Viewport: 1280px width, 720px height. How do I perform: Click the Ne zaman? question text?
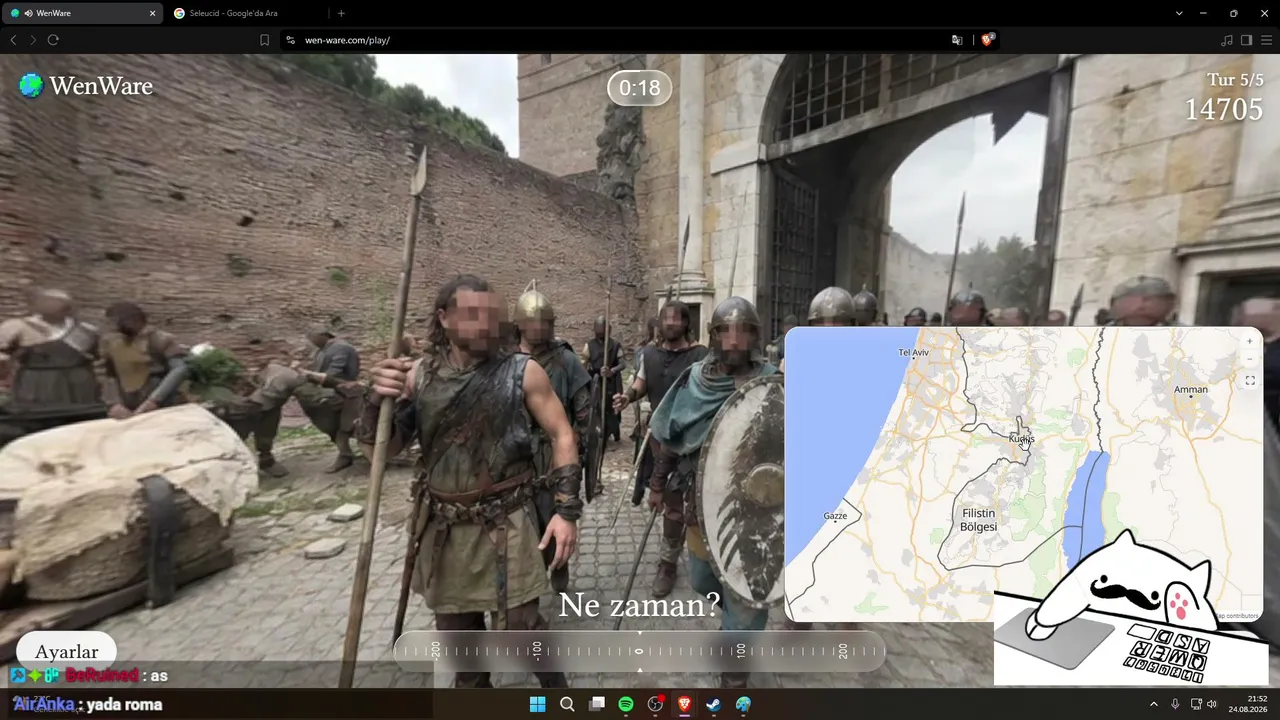(x=639, y=605)
